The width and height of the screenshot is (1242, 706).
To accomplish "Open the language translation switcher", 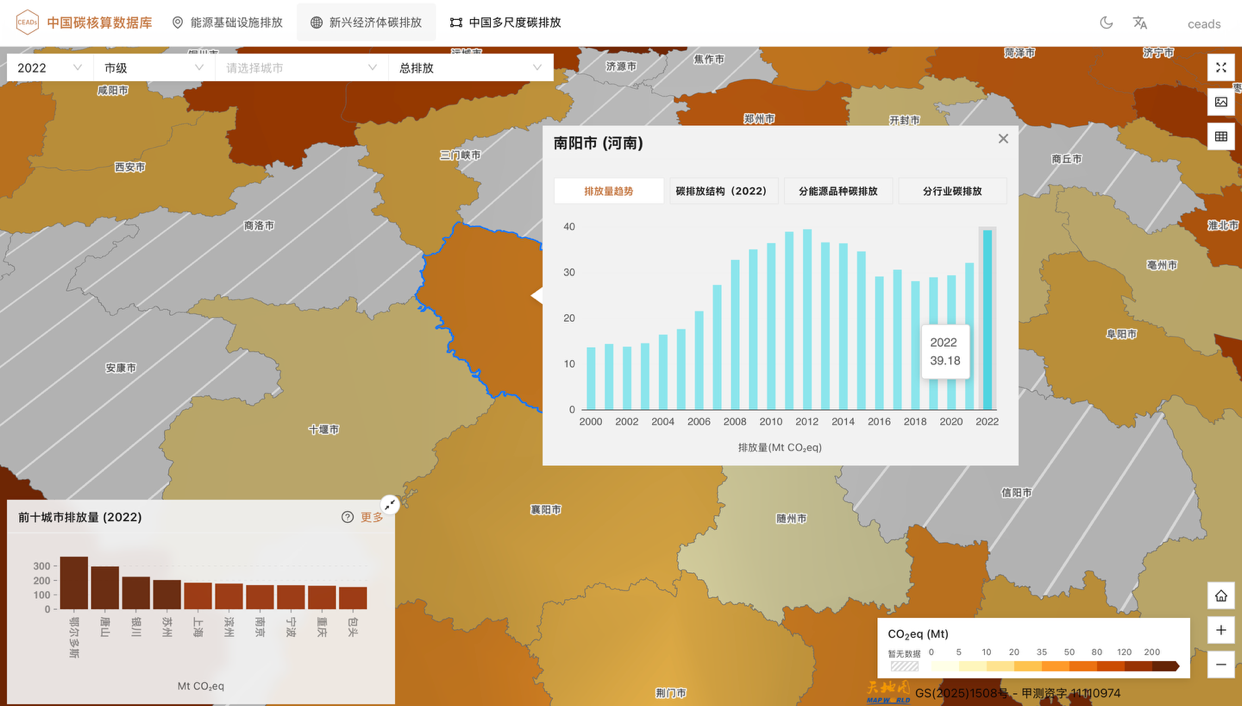I will pyautogui.click(x=1140, y=23).
